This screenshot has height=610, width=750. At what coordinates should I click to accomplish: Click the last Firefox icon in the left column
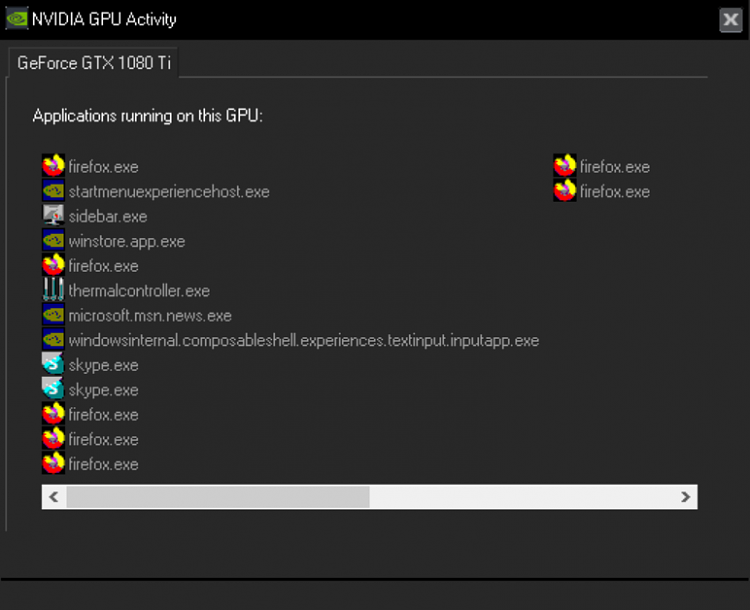click(x=54, y=464)
